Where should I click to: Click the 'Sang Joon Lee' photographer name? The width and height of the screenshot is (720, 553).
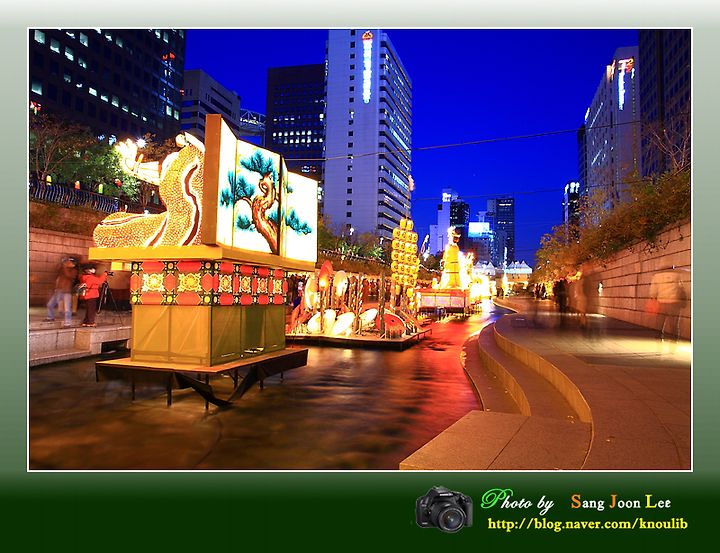tap(621, 502)
